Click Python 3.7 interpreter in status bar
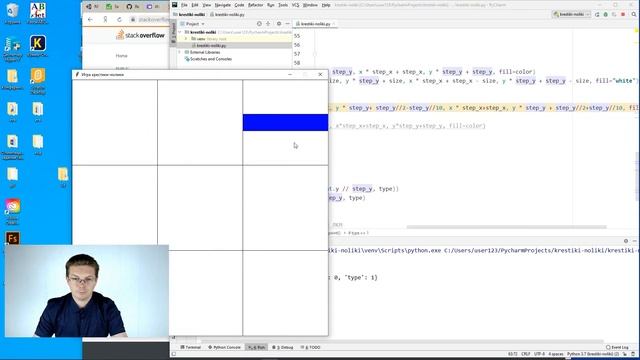 click(x=593, y=354)
